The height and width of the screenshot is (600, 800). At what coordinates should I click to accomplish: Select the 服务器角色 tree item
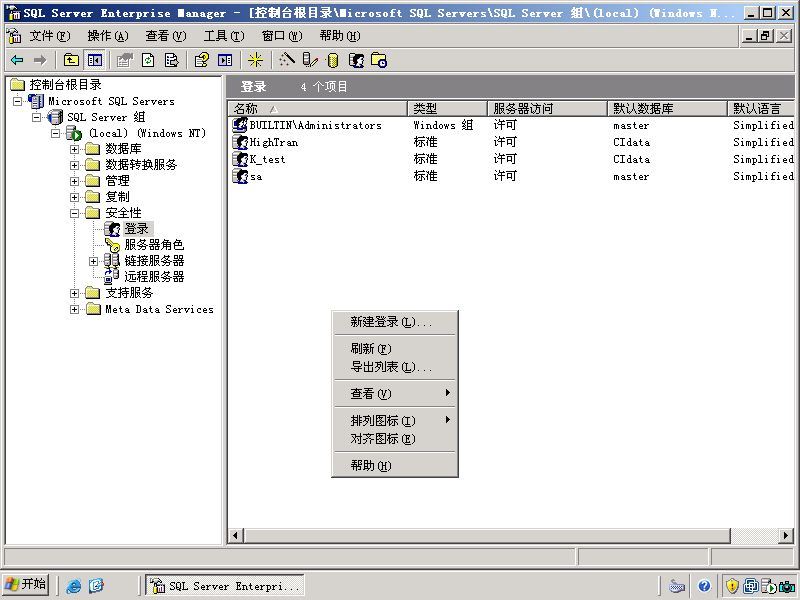click(154, 245)
